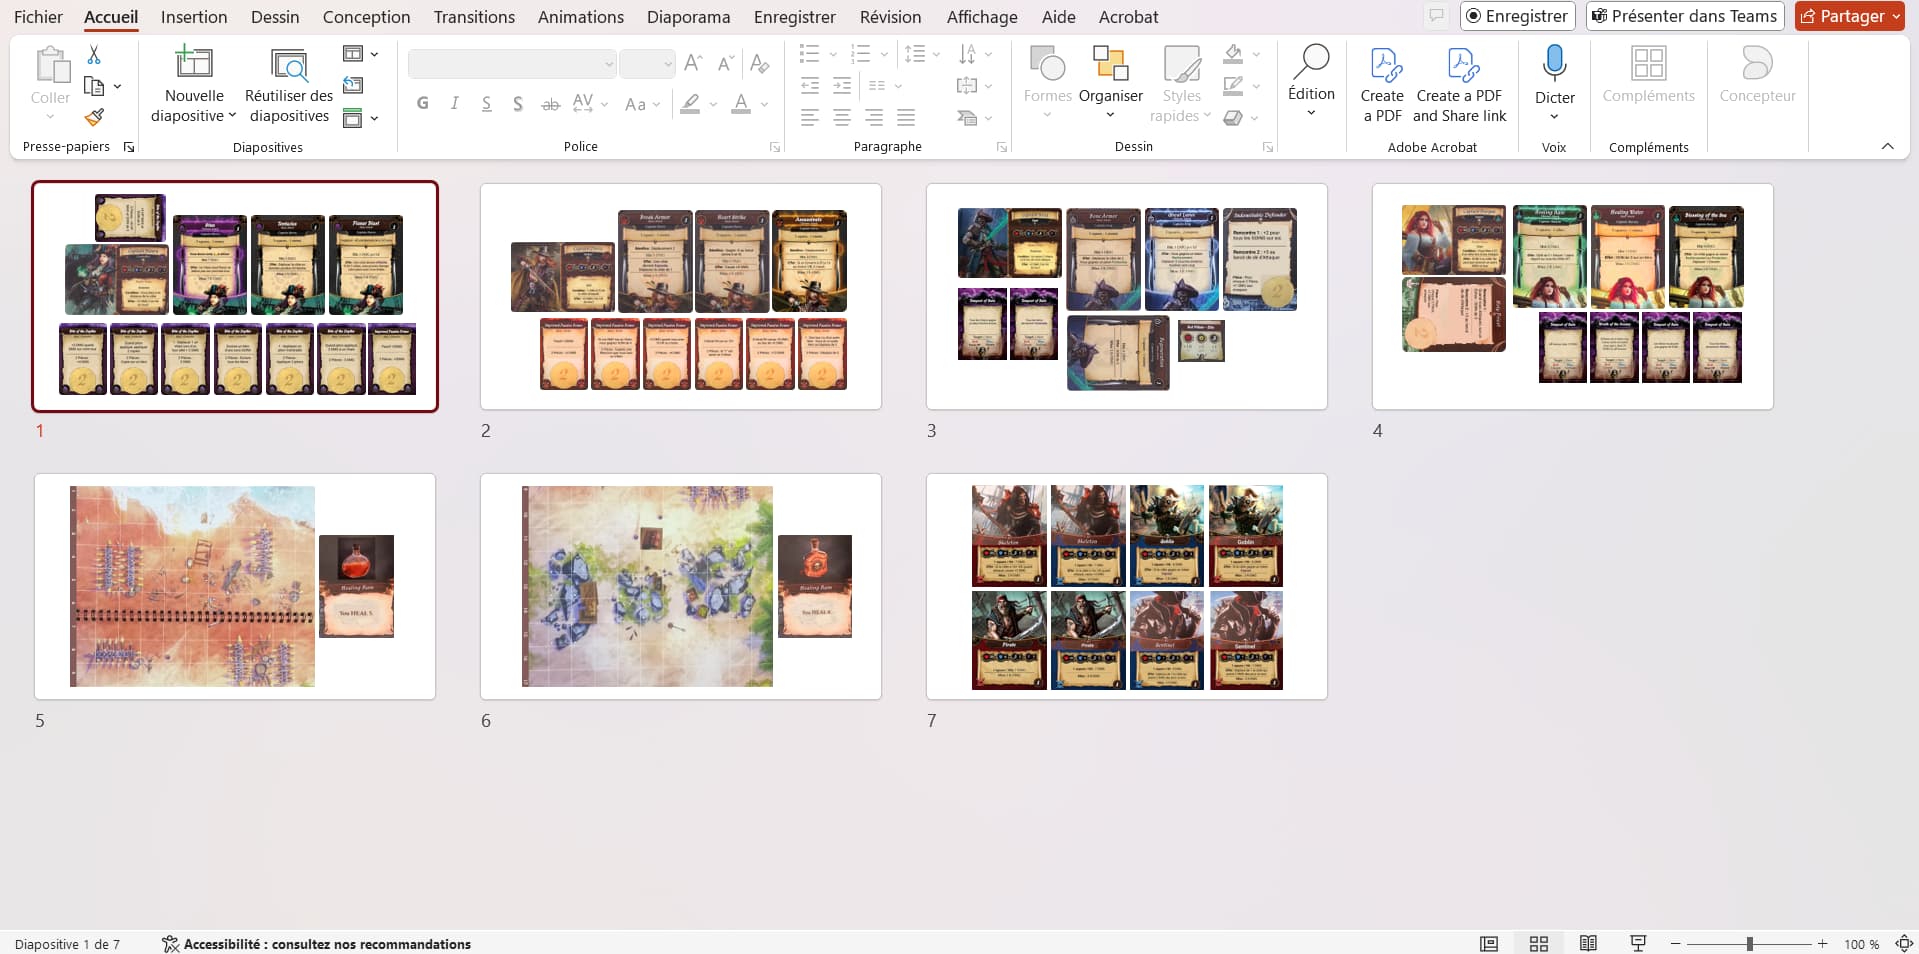This screenshot has width=1919, height=954.
Task: Expand the Coller paste options arrow
Action: pyautogui.click(x=50, y=116)
